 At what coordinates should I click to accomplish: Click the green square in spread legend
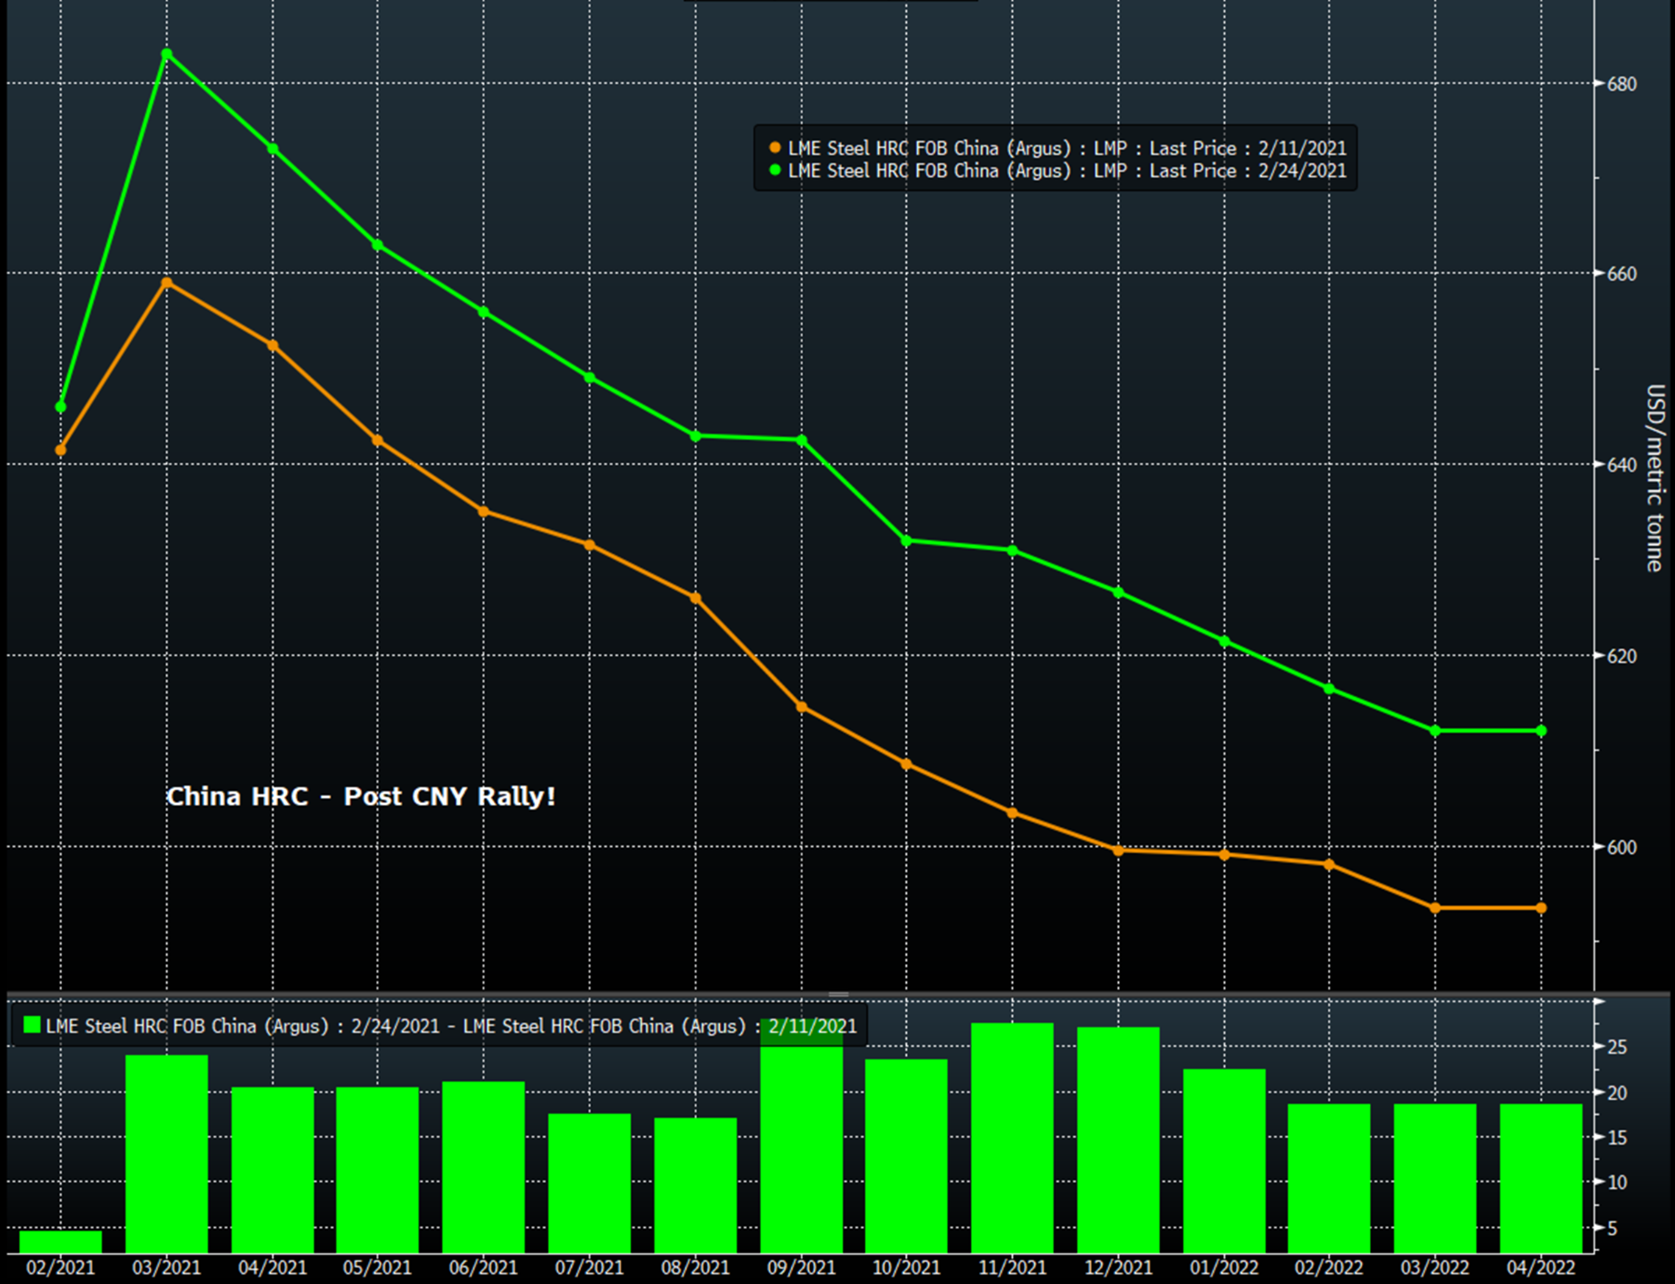point(32,1026)
